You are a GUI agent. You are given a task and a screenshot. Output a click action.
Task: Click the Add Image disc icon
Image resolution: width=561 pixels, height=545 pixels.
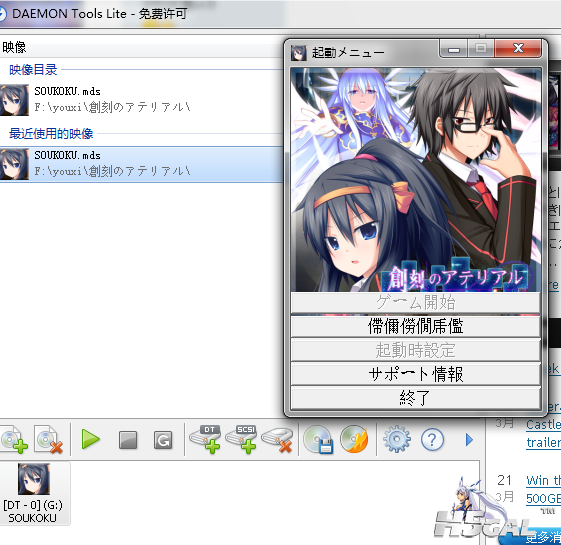pyautogui.click(x=14, y=439)
